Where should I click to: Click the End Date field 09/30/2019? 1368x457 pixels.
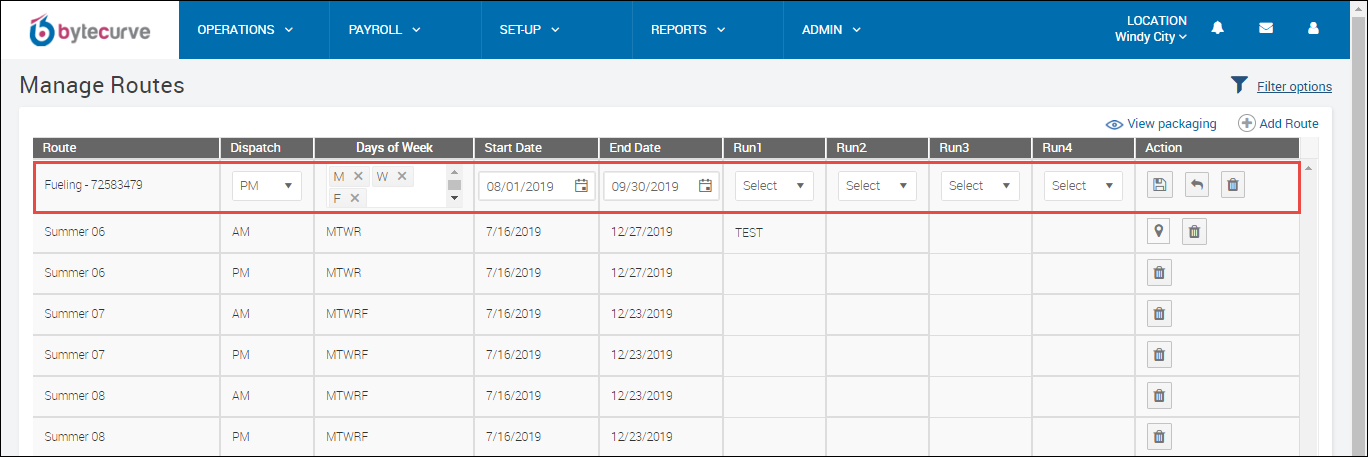[661, 186]
